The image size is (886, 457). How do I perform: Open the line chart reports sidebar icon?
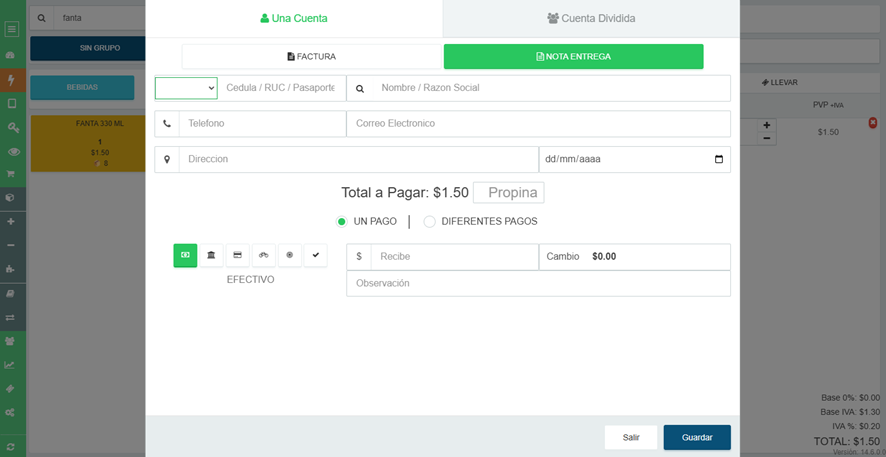pyautogui.click(x=9, y=365)
